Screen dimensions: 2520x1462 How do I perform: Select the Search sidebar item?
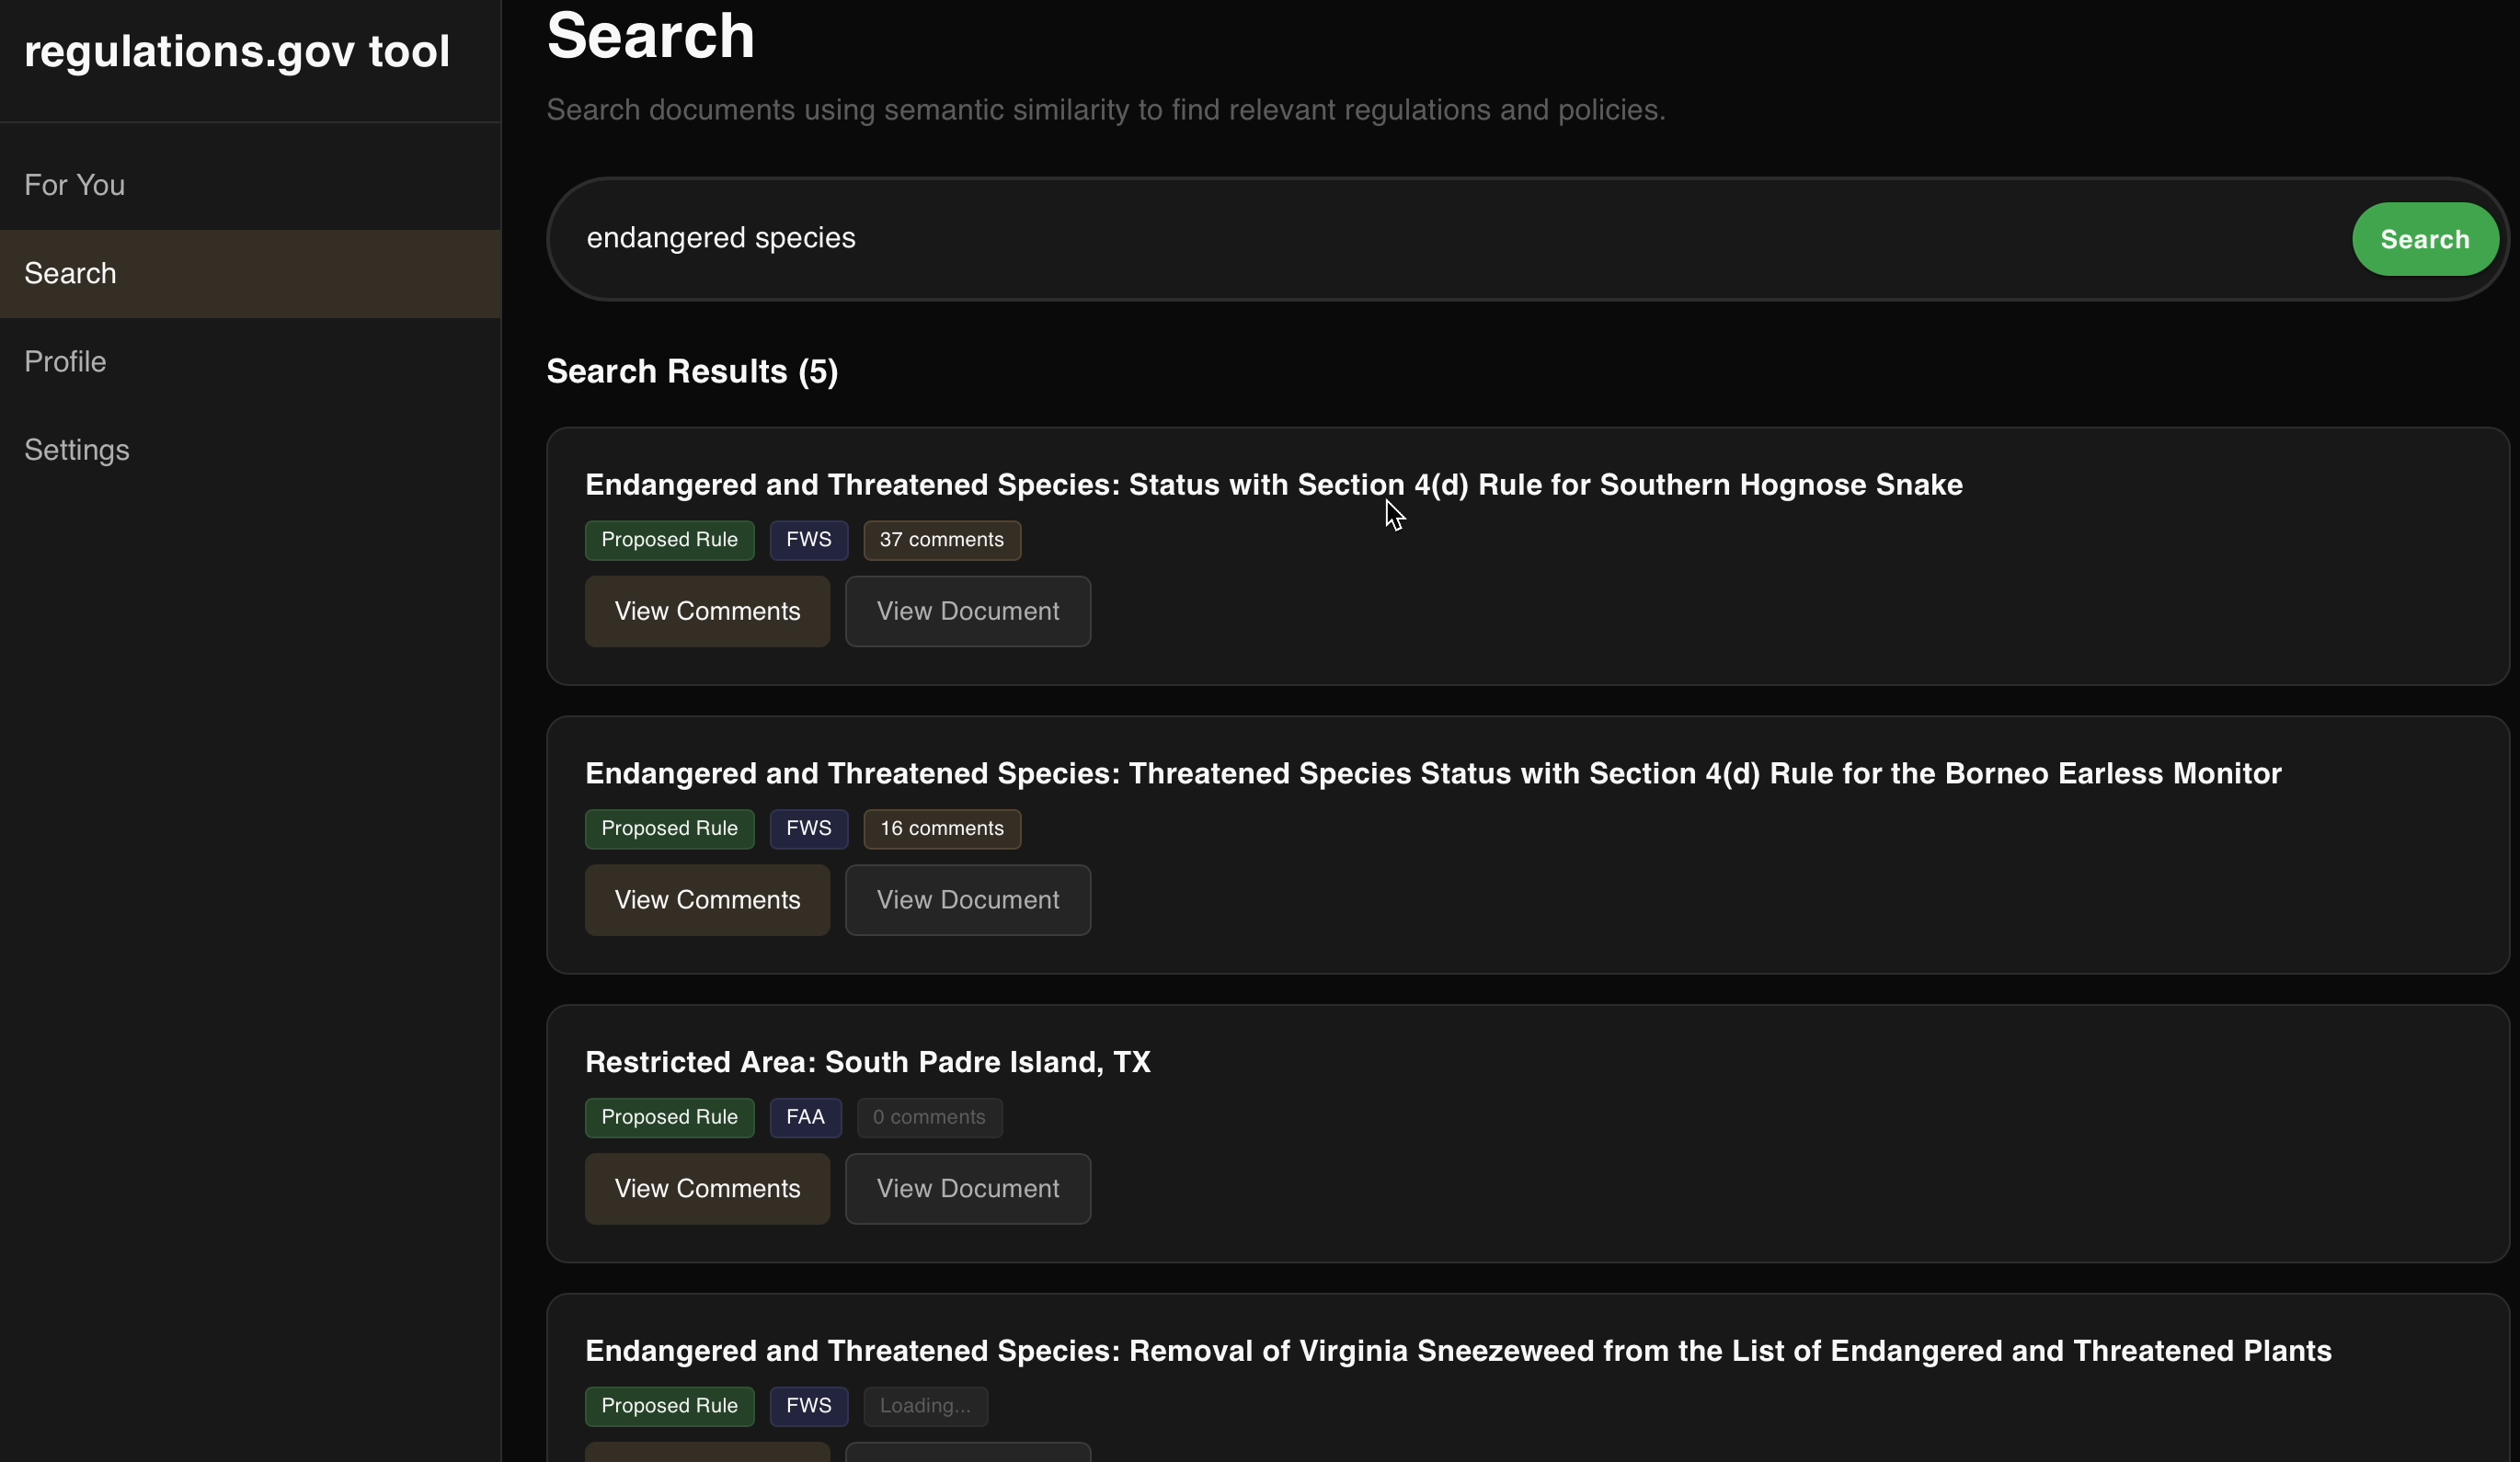71,273
